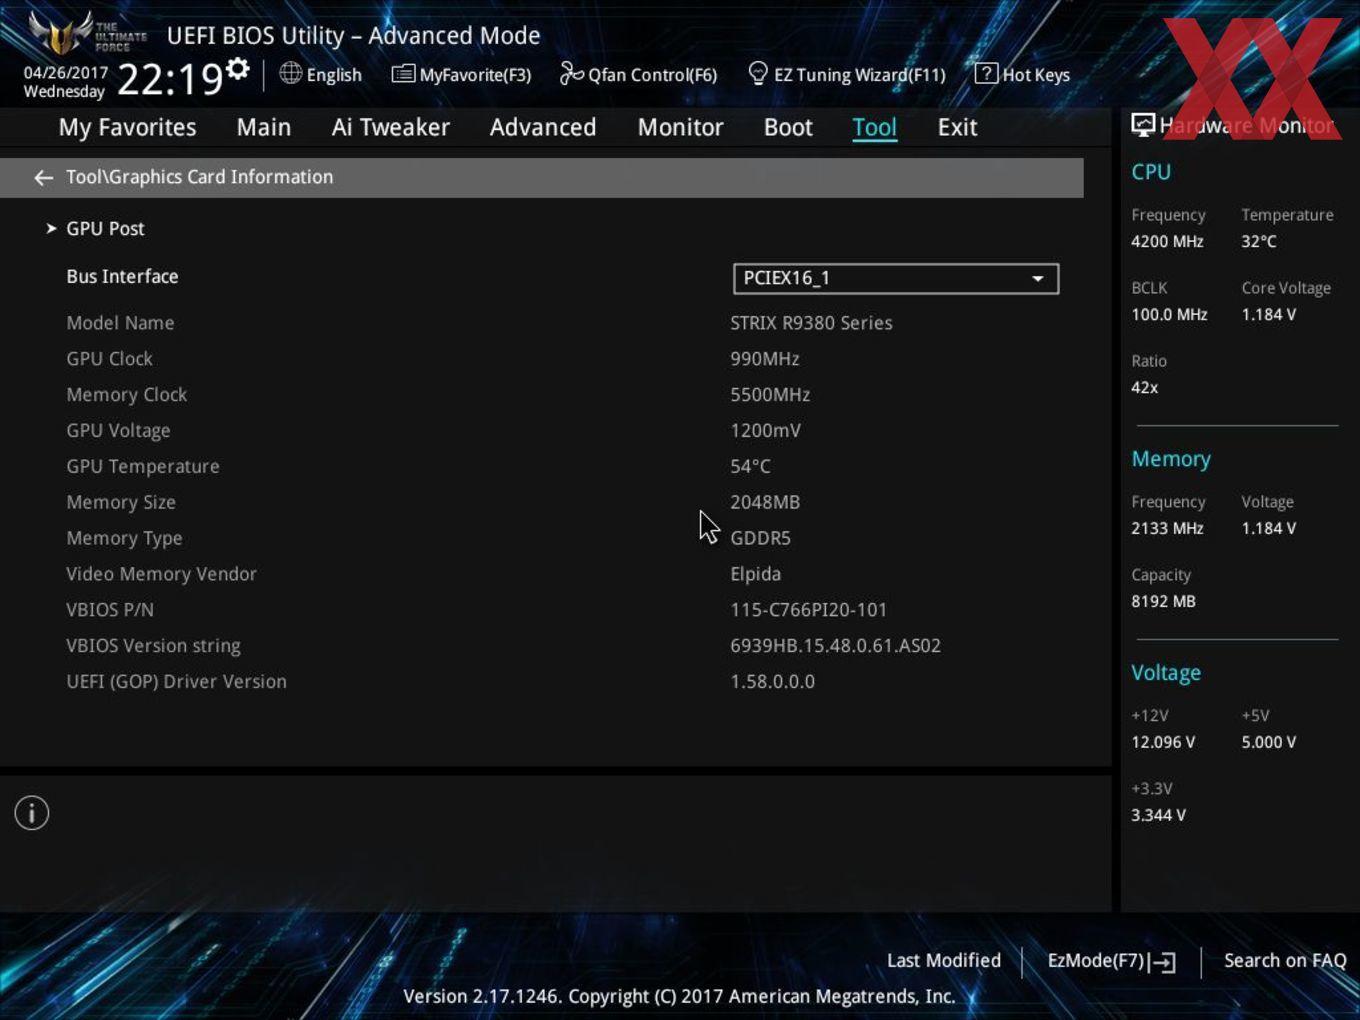Click the Tool\Graphics Card Information breadcrumb
1360x1020 pixels.
pyautogui.click(x=200, y=177)
